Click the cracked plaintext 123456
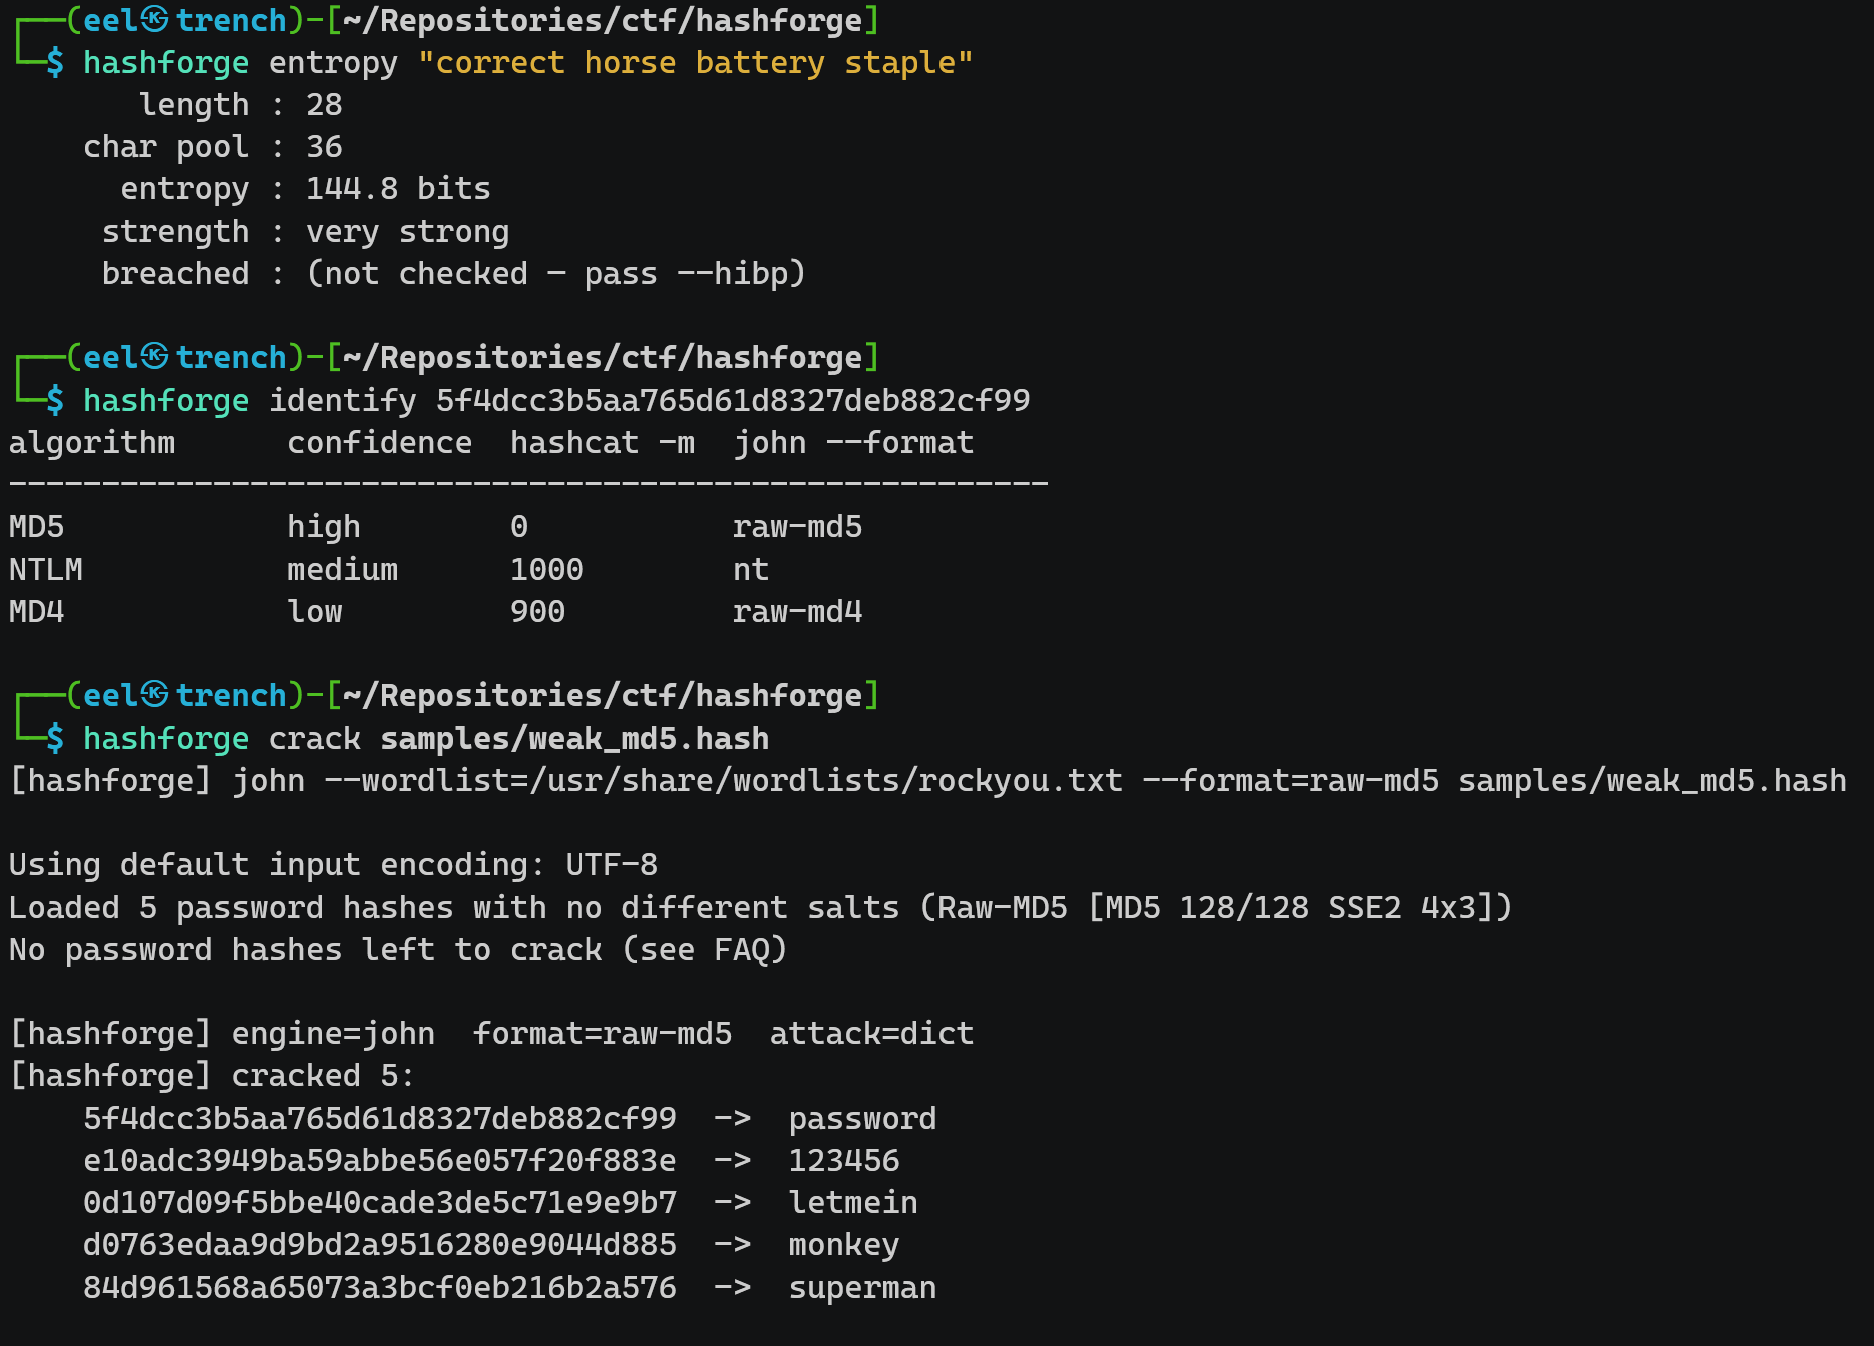Viewport: 1874px width, 1346px height. (844, 1161)
